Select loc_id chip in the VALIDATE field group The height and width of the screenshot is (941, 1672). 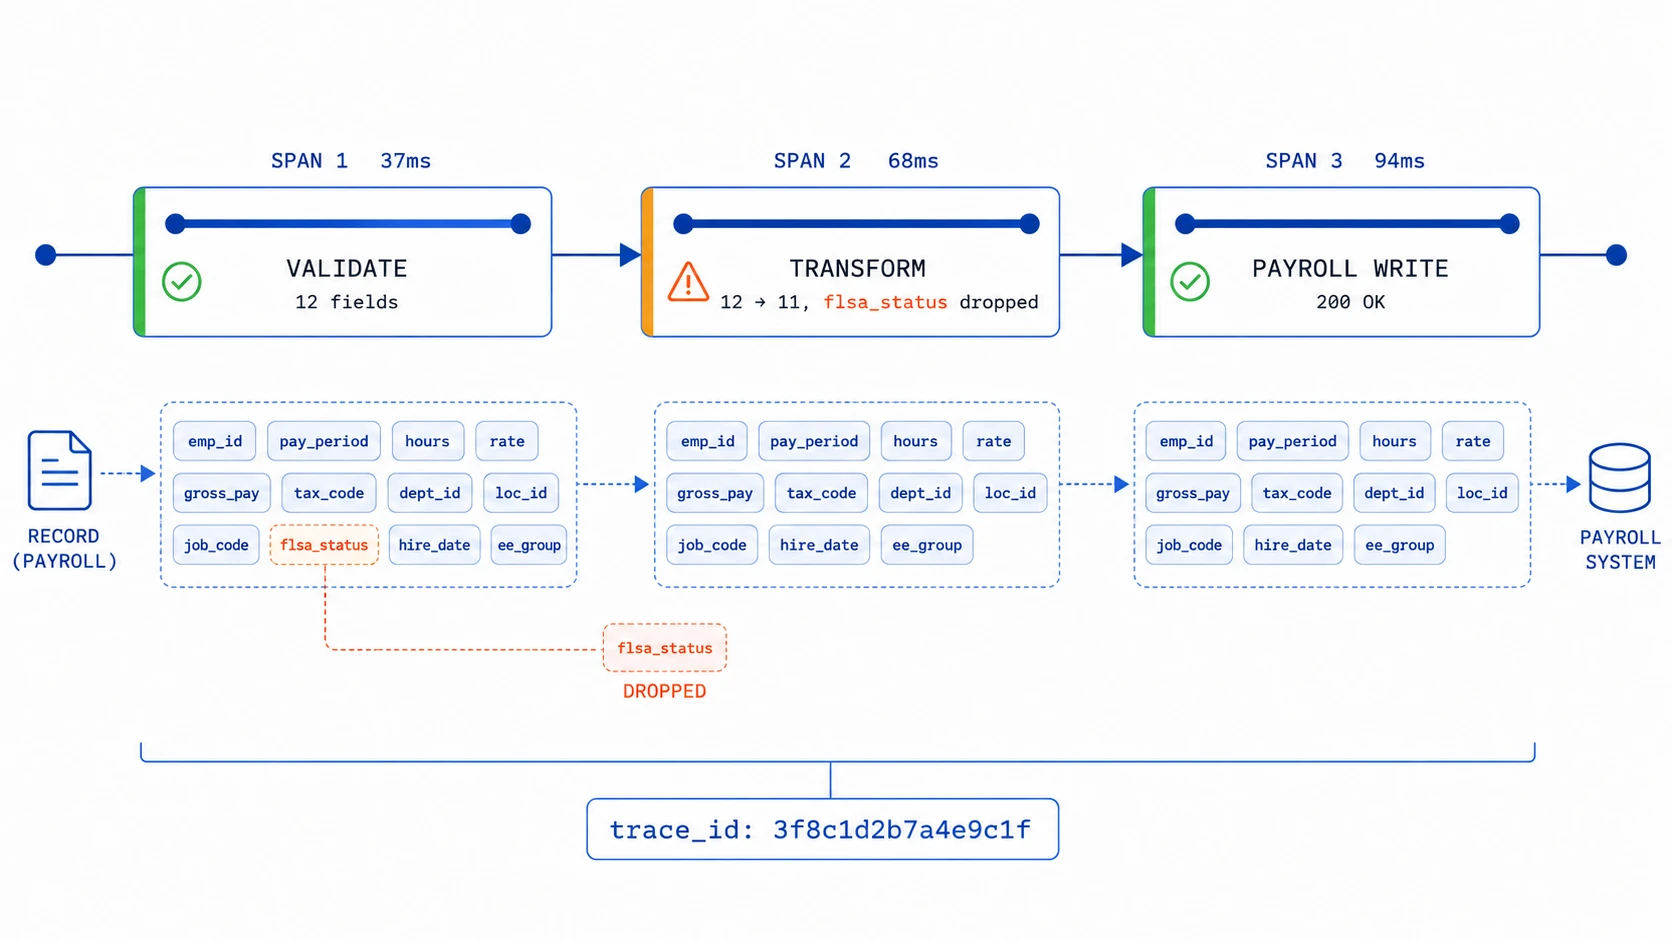[521, 493]
